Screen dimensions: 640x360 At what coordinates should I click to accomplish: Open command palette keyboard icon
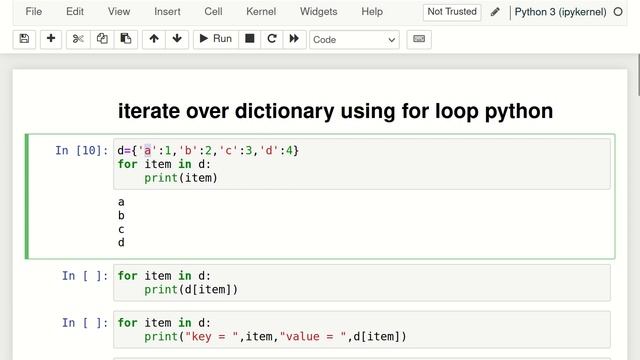click(419, 39)
